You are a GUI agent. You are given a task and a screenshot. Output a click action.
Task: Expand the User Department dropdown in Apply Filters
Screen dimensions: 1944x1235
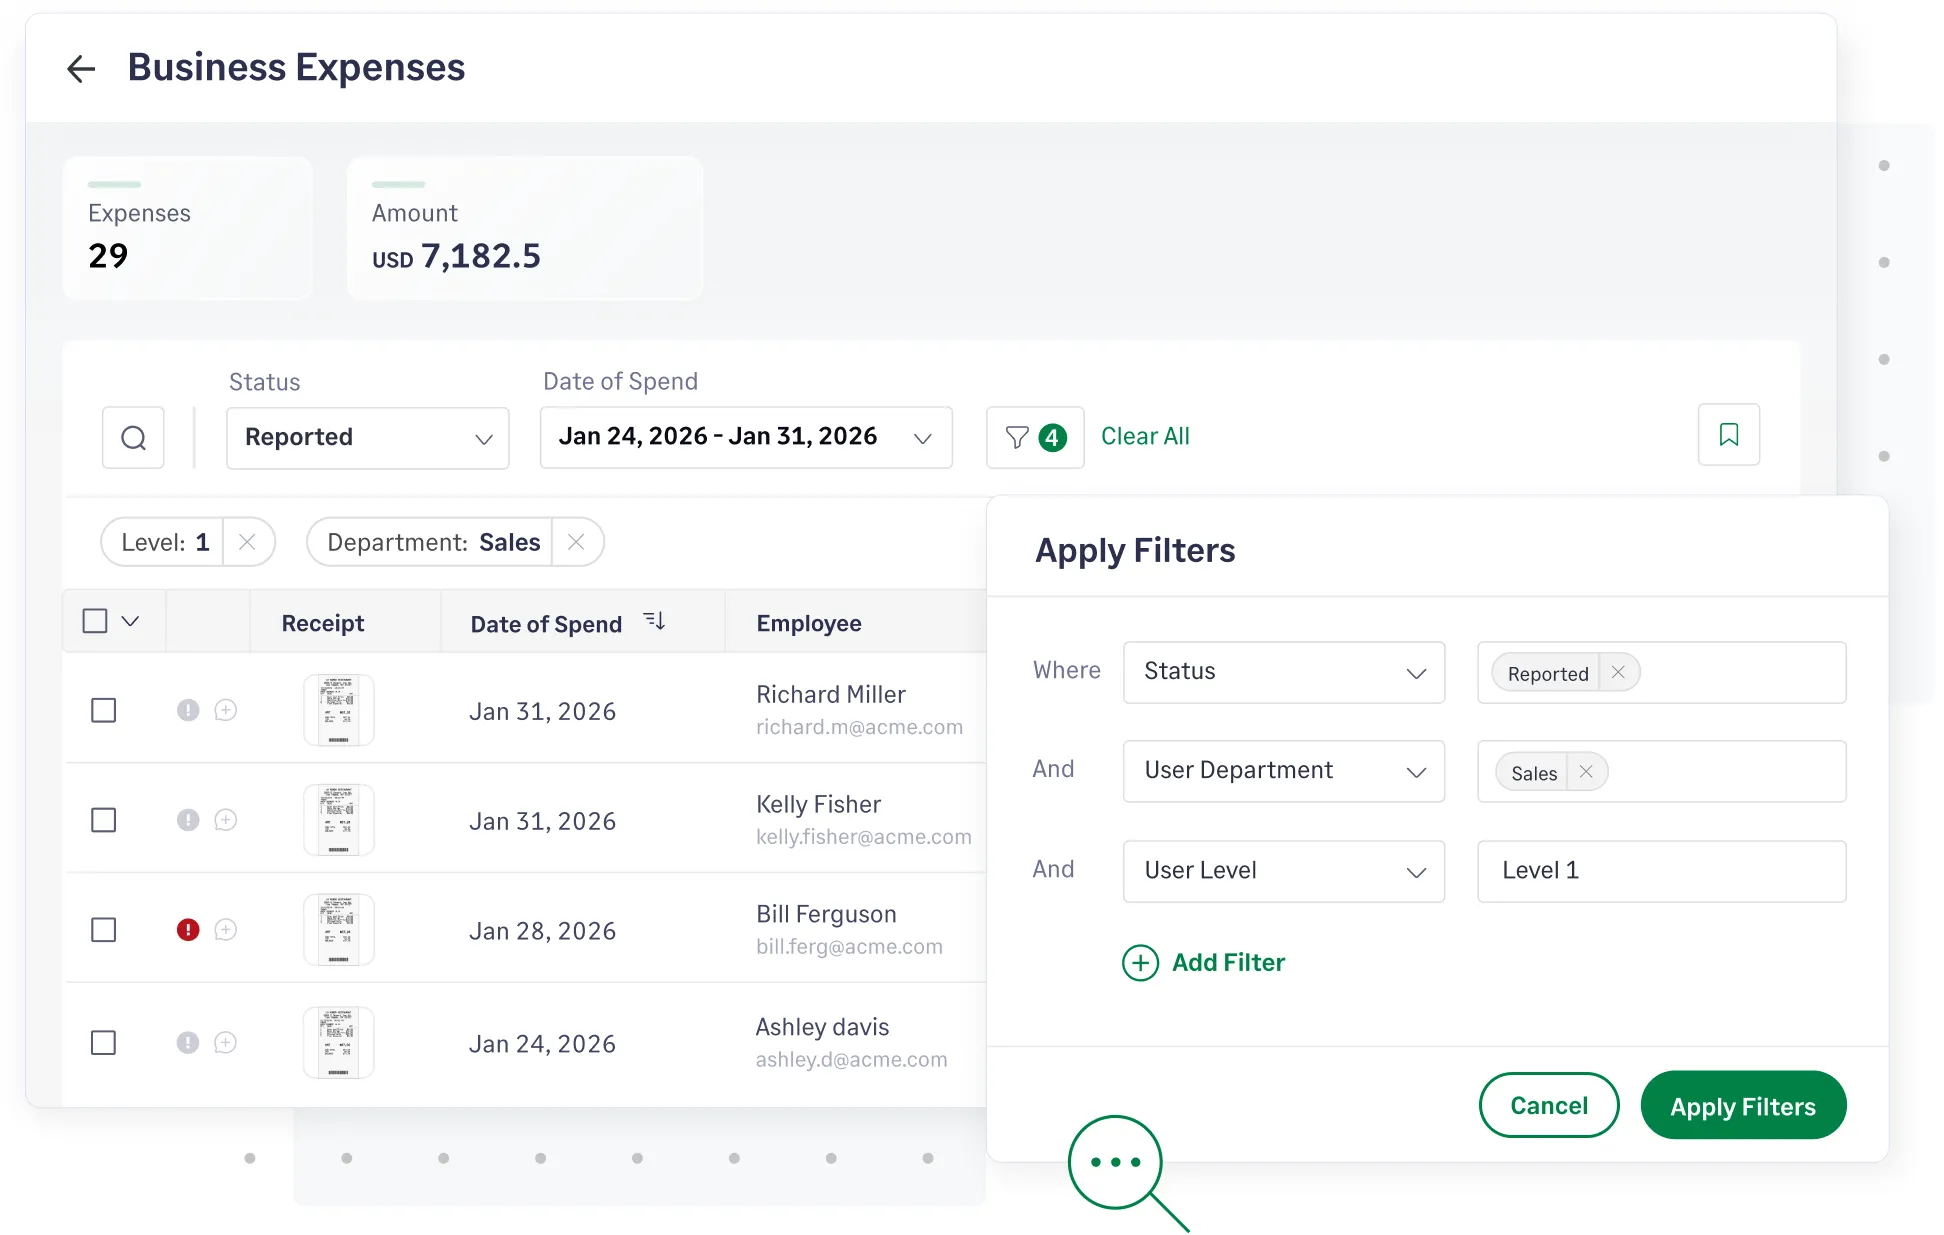[x=1283, y=771]
